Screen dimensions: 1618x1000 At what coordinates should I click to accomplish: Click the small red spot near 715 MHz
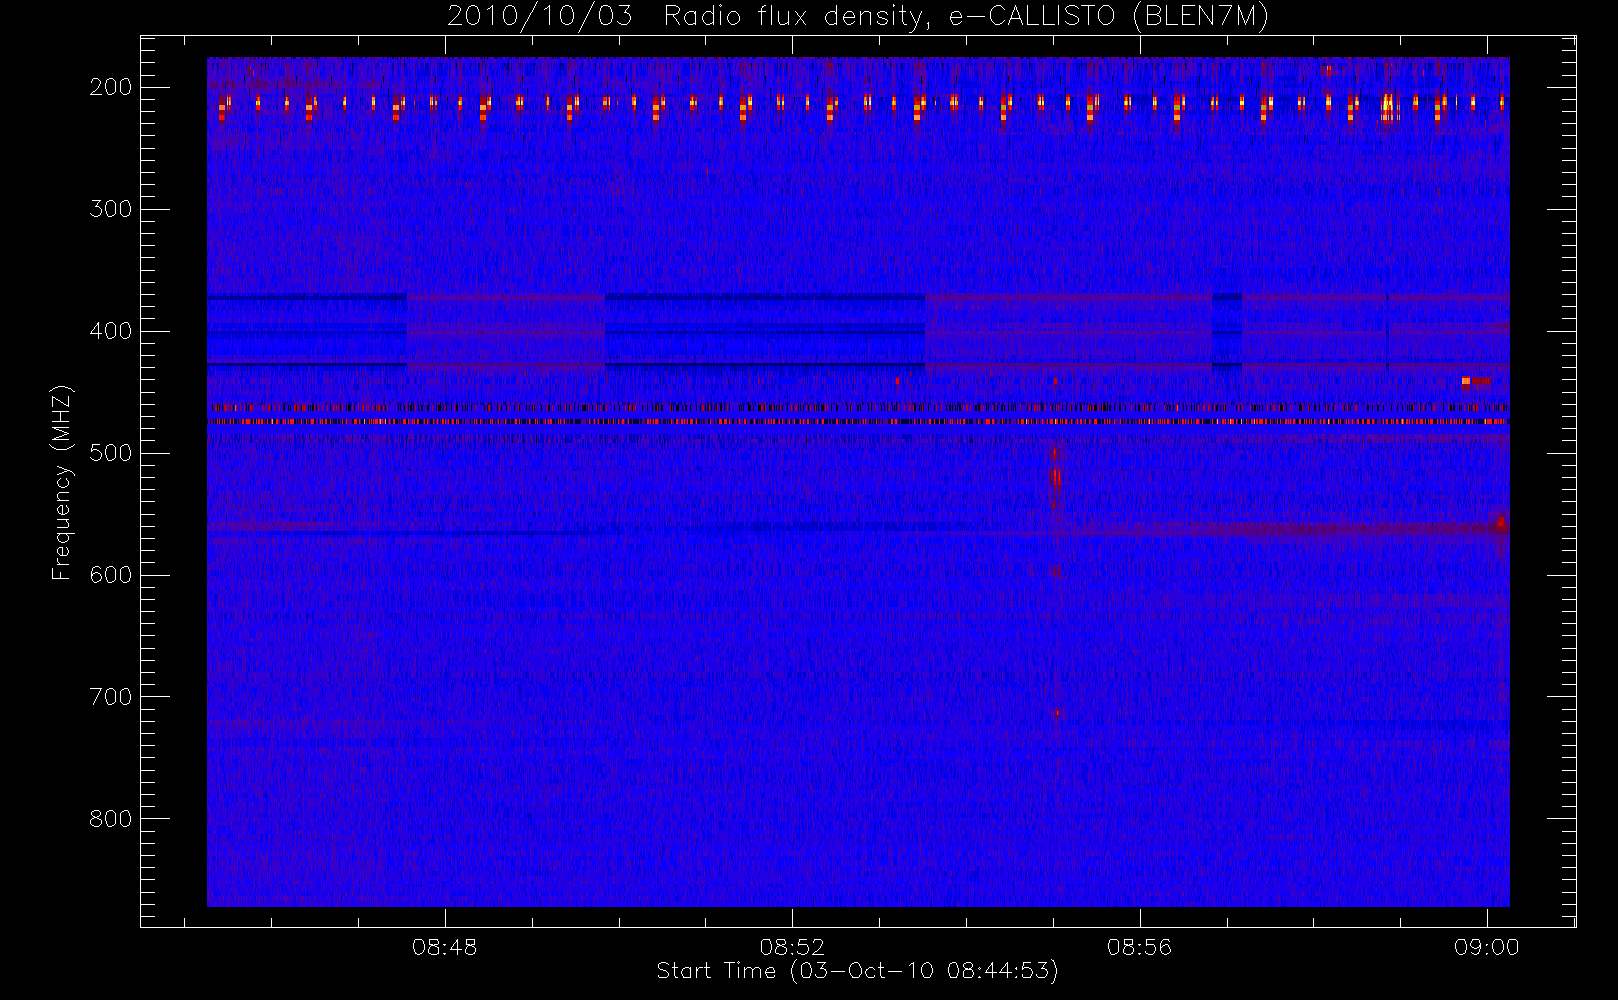pos(1057,713)
